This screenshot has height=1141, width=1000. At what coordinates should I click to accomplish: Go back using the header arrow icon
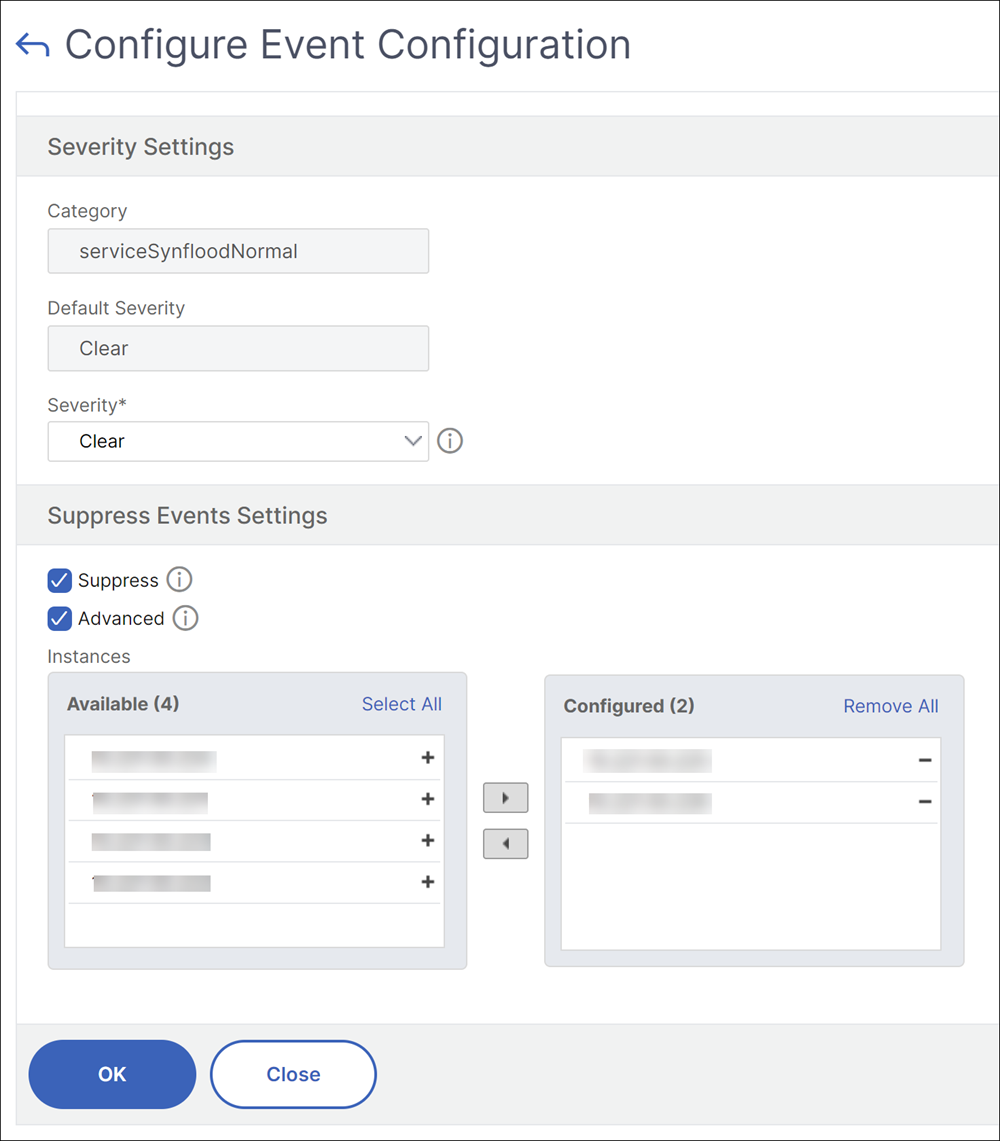(x=33, y=45)
